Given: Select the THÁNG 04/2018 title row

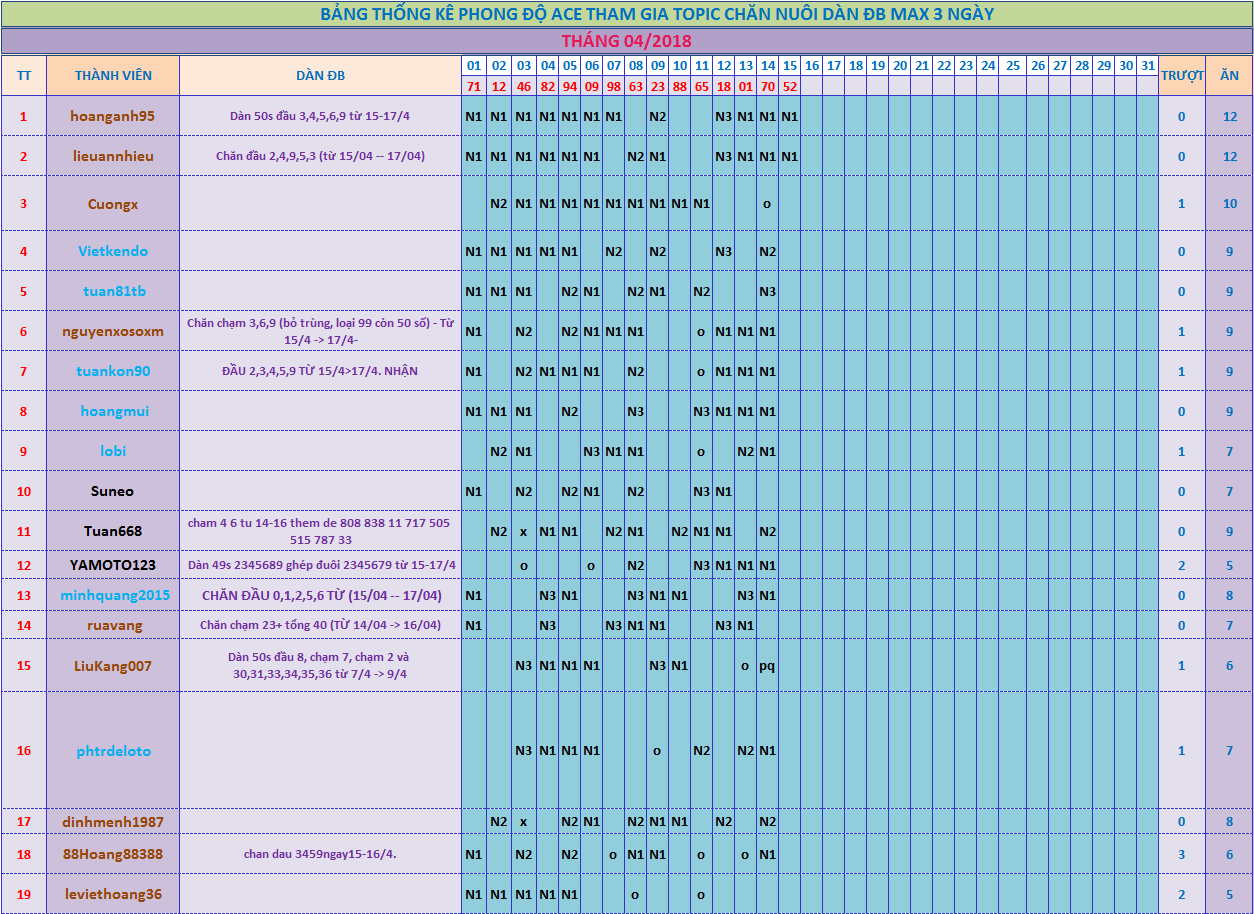Looking at the screenshot, I should [626, 41].
